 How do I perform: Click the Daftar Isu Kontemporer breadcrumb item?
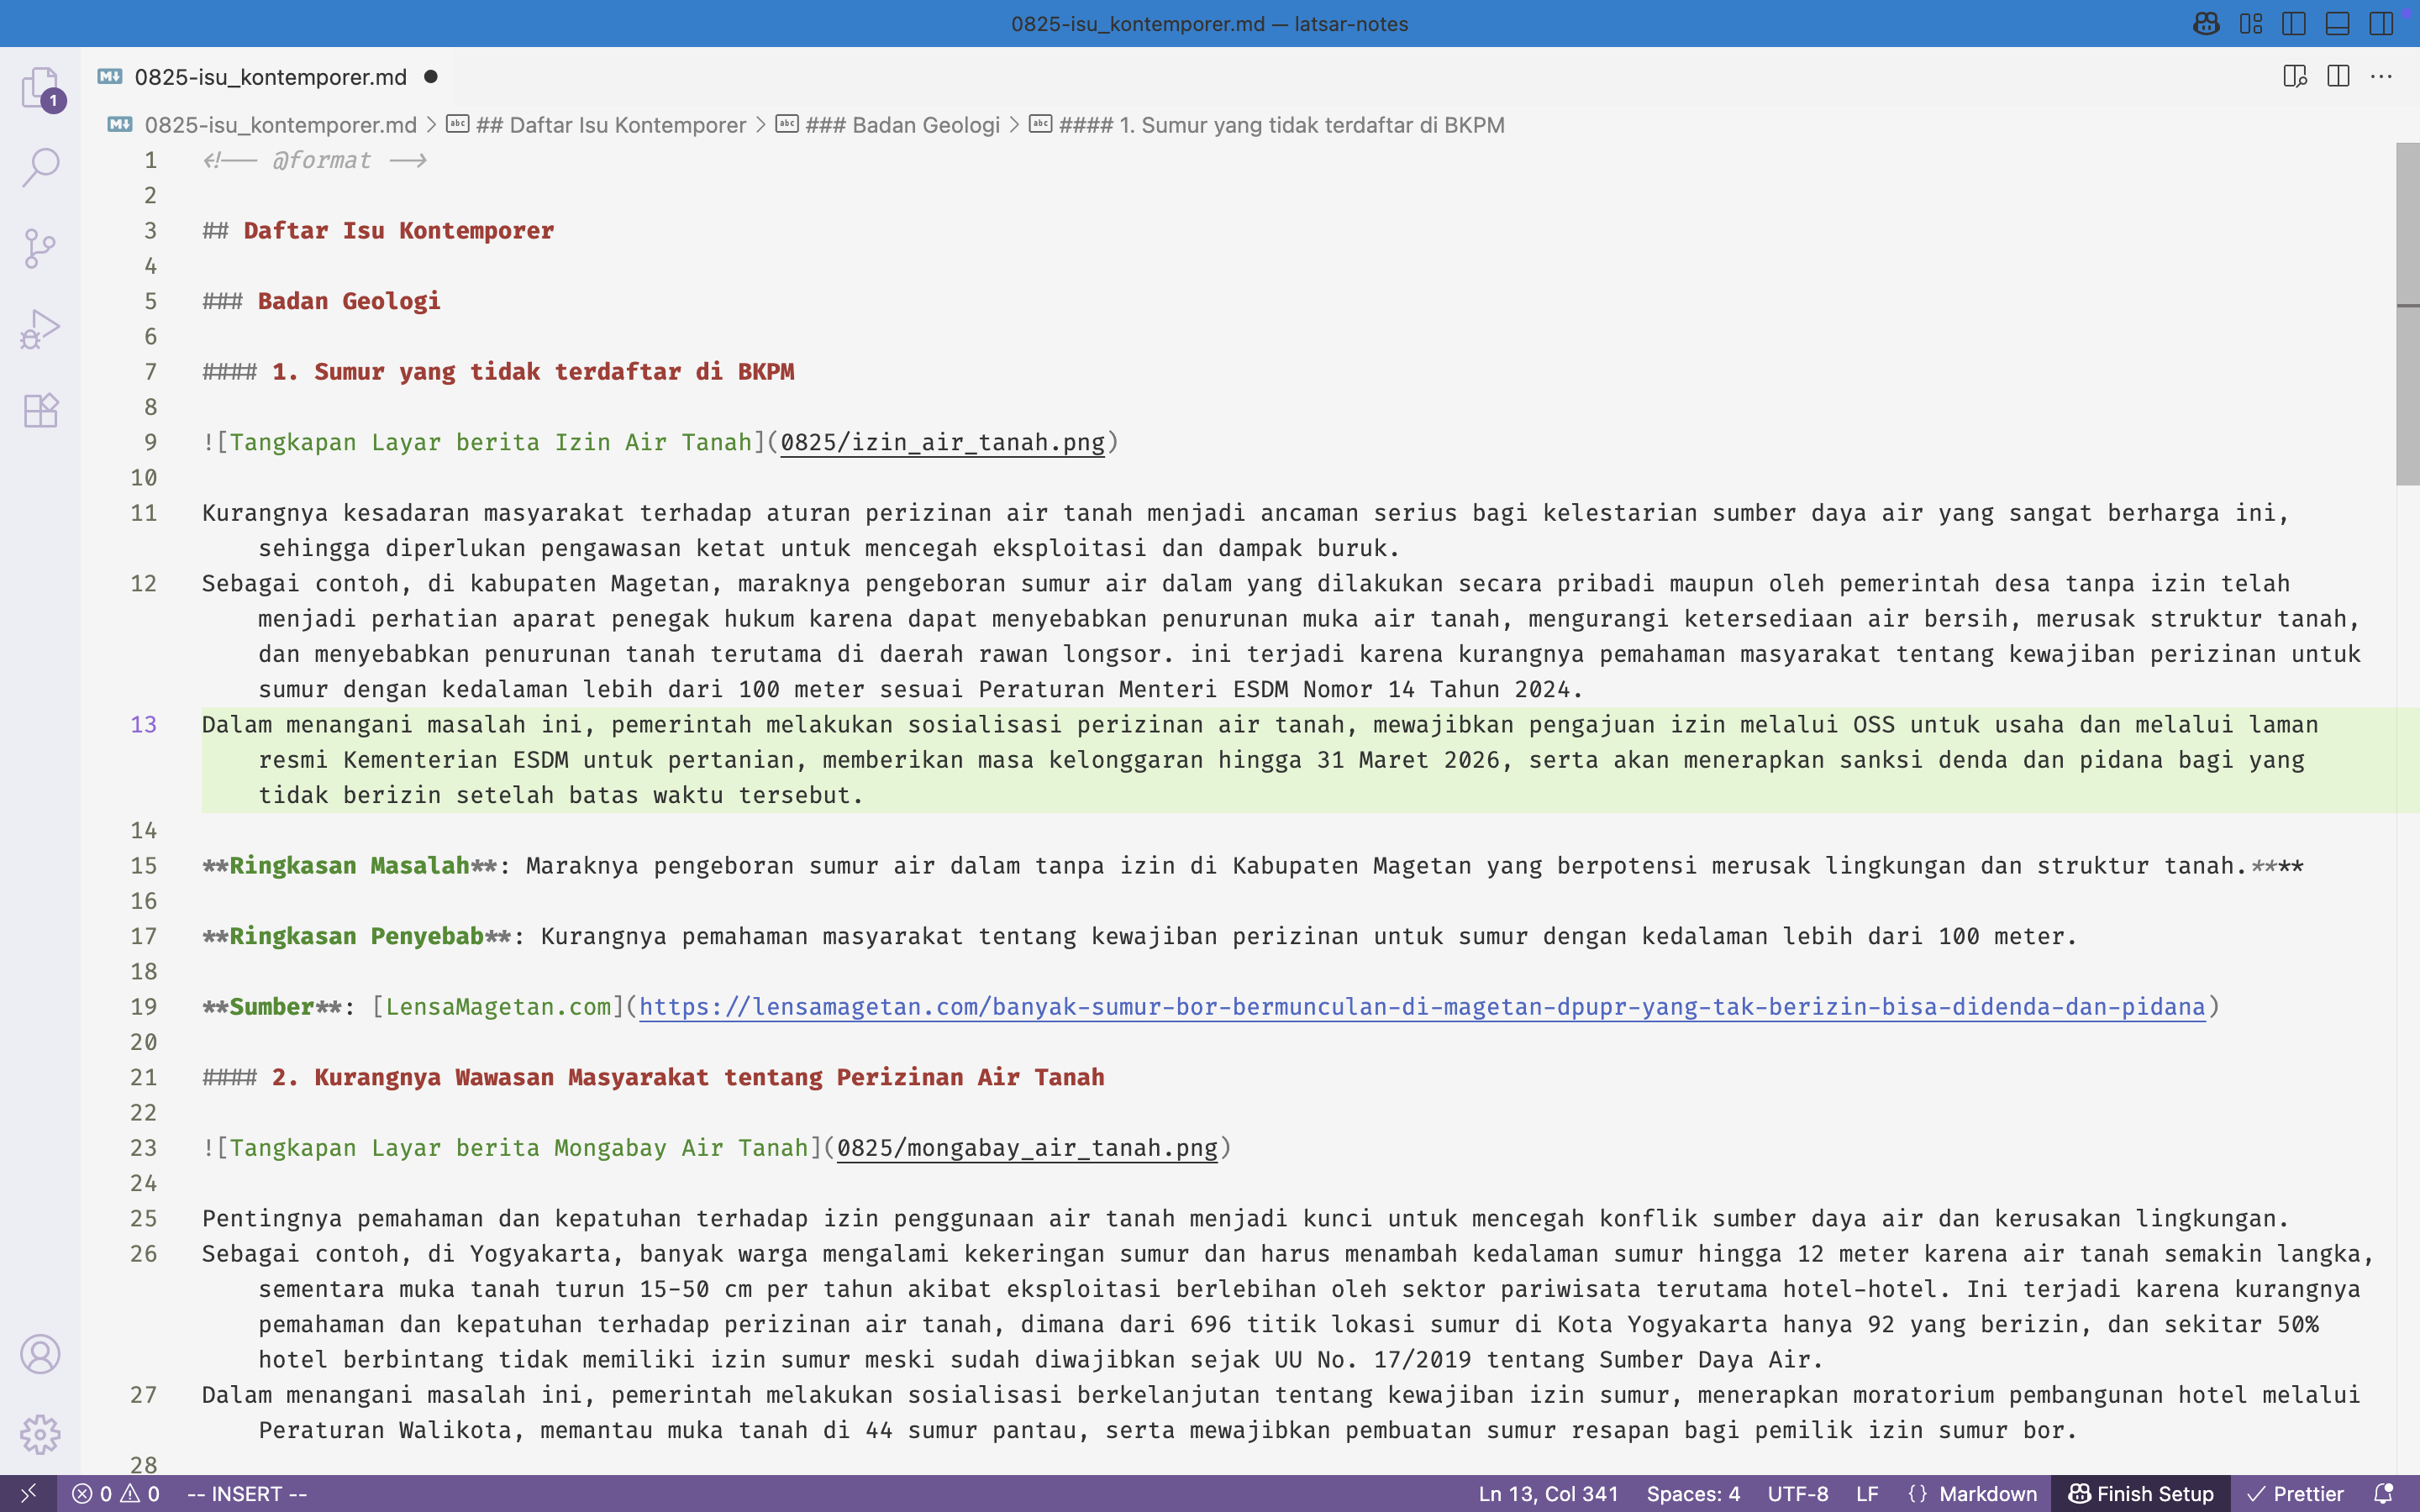tap(611, 125)
